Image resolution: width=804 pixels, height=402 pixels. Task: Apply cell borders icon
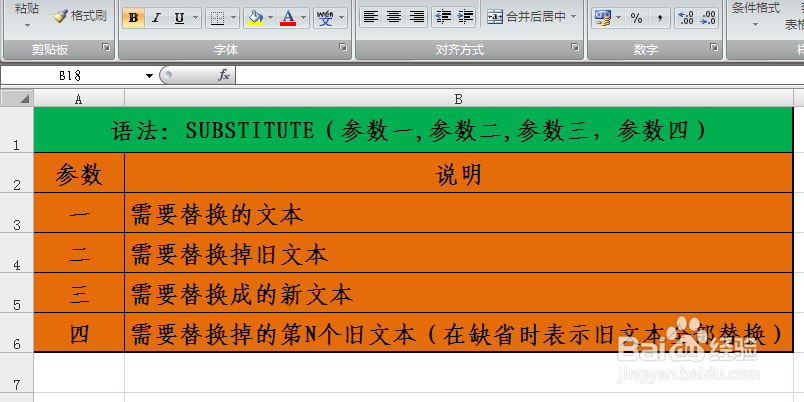tap(217, 18)
